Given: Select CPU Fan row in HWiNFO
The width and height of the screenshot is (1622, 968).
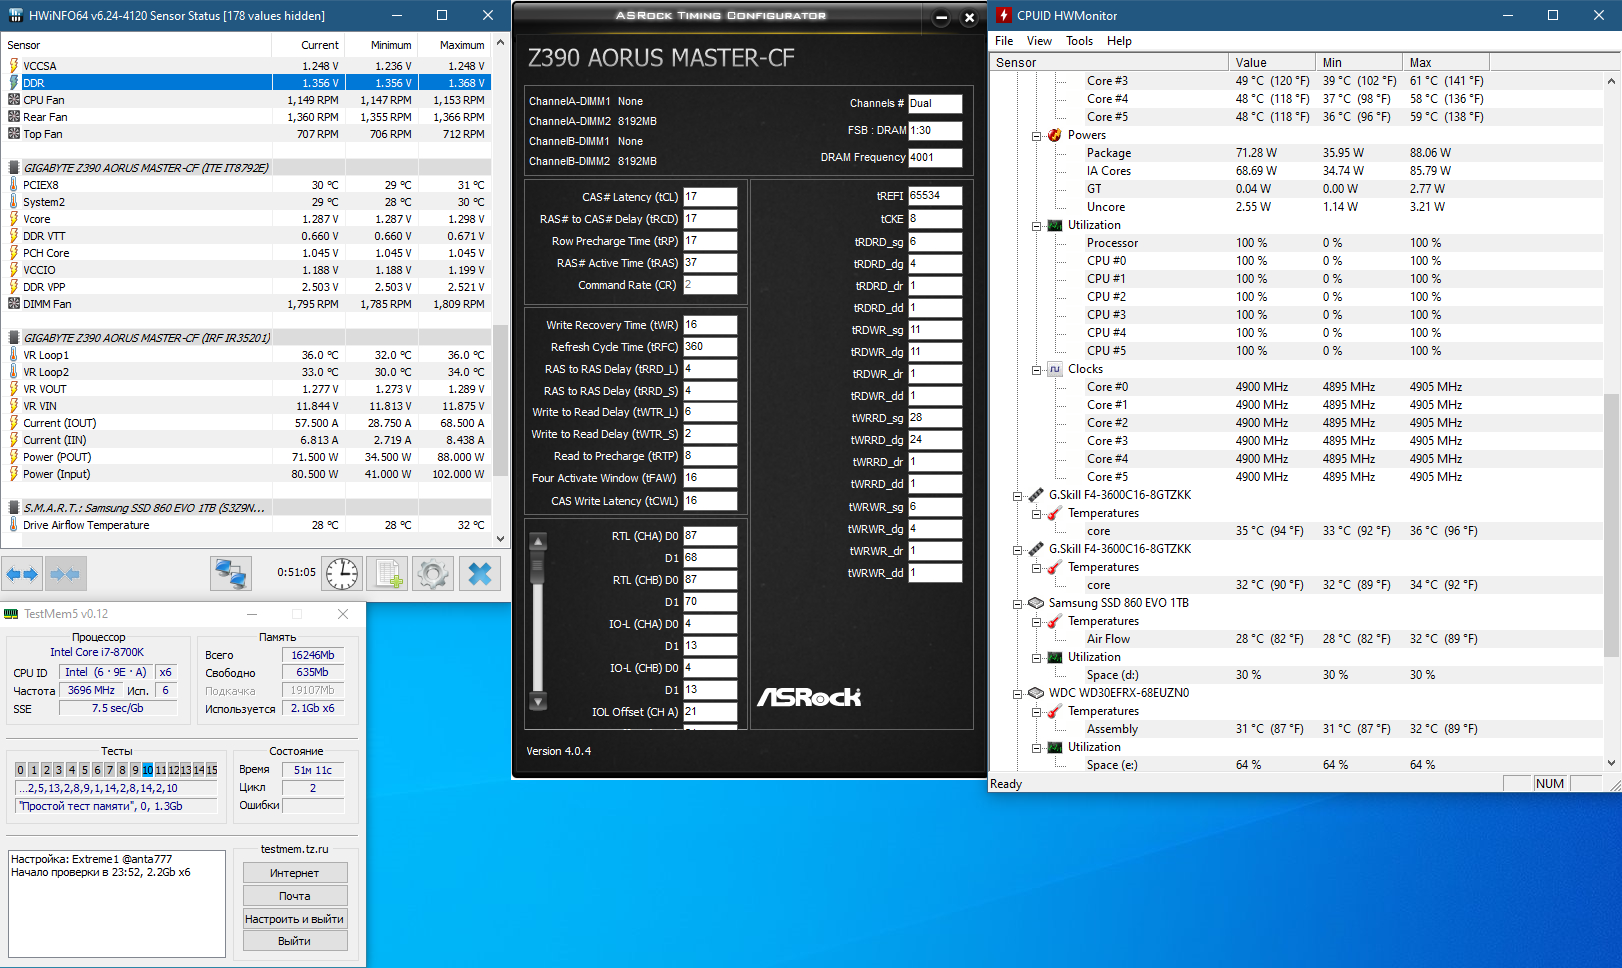Looking at the screenshot, I should 248,100.
